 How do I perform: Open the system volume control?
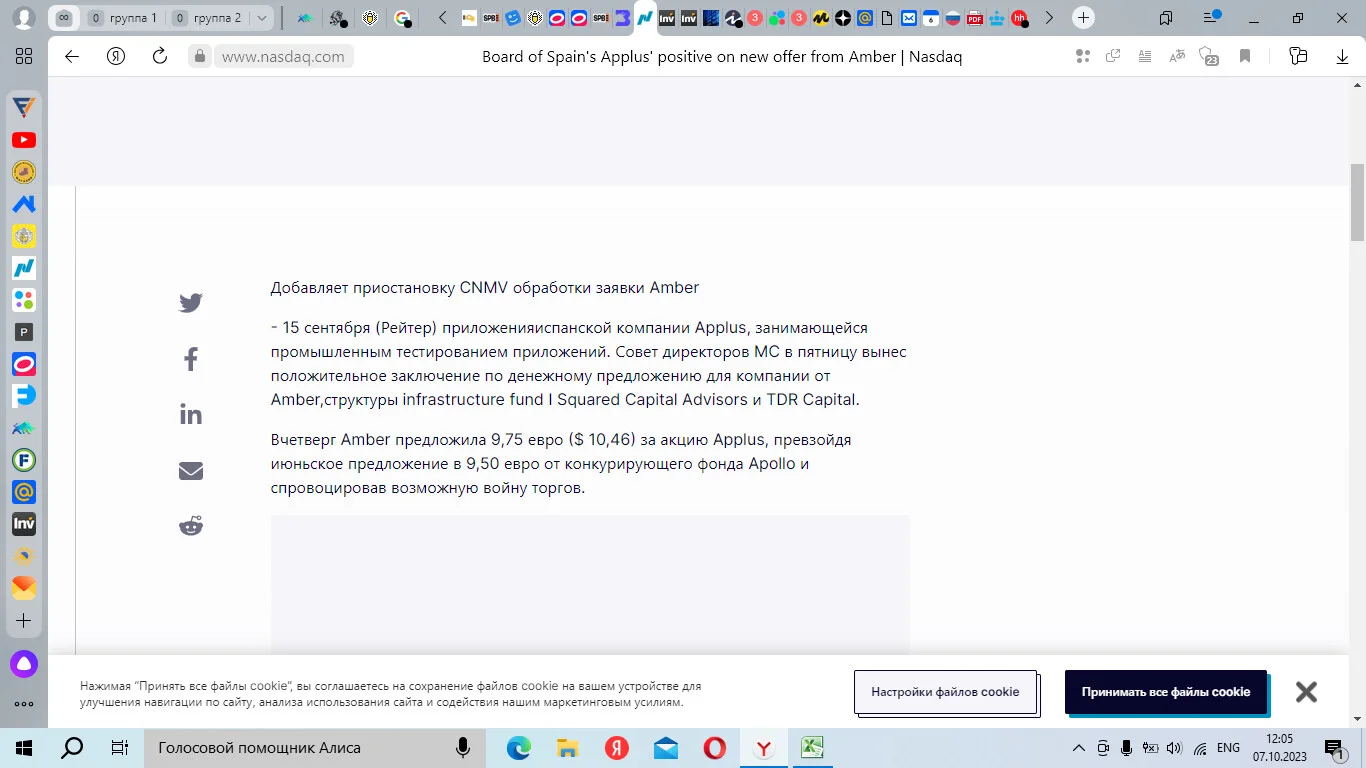(x=1174, y=748)
